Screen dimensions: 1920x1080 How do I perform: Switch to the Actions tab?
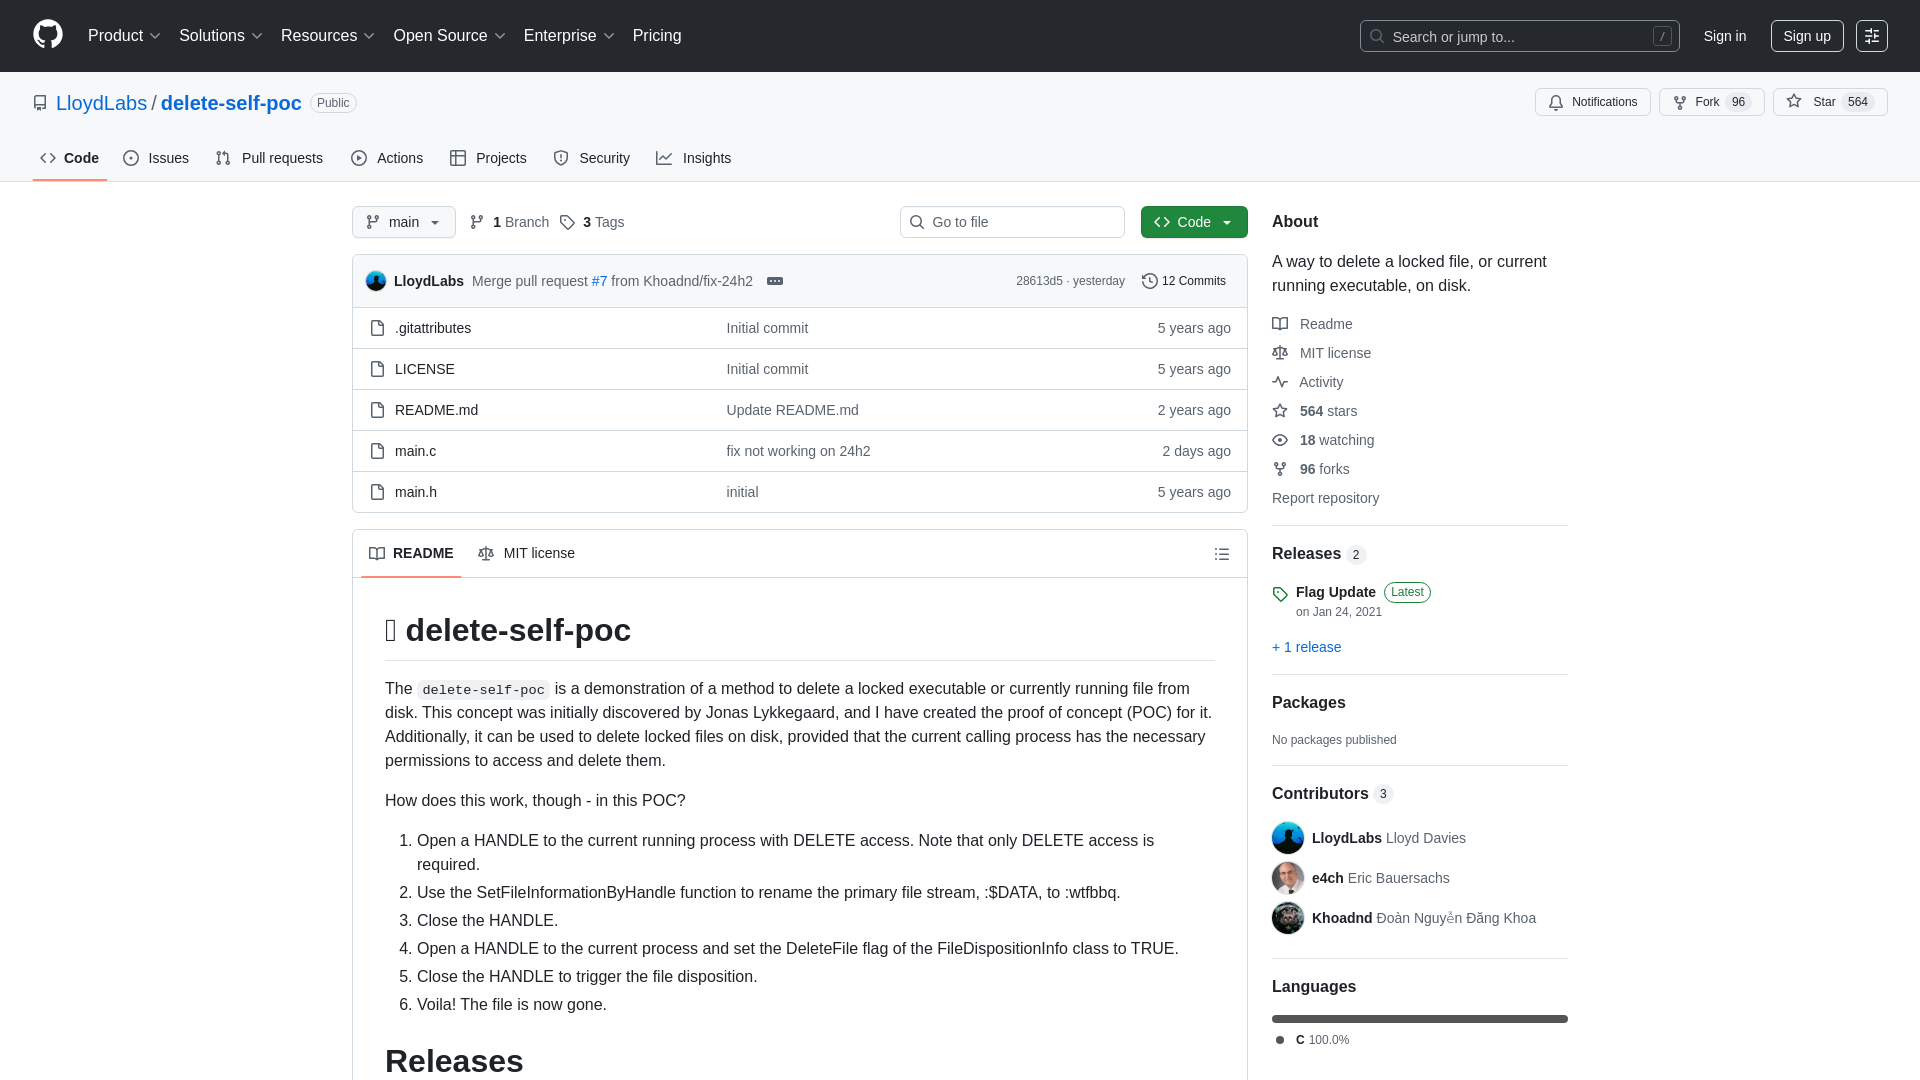[387, 158]
